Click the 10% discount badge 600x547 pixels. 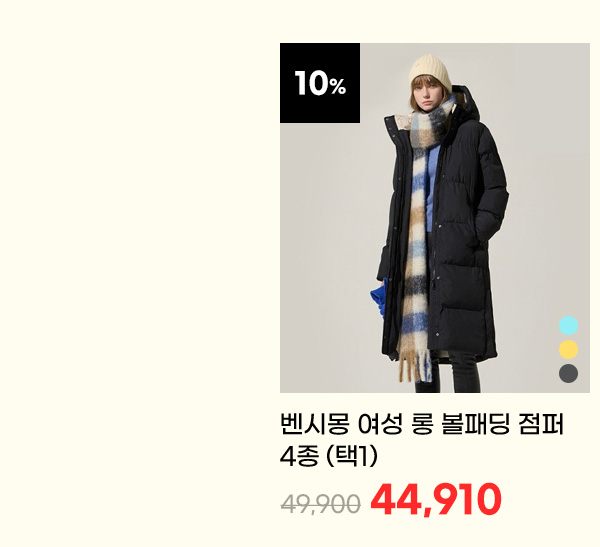click(x=320, y=83)
